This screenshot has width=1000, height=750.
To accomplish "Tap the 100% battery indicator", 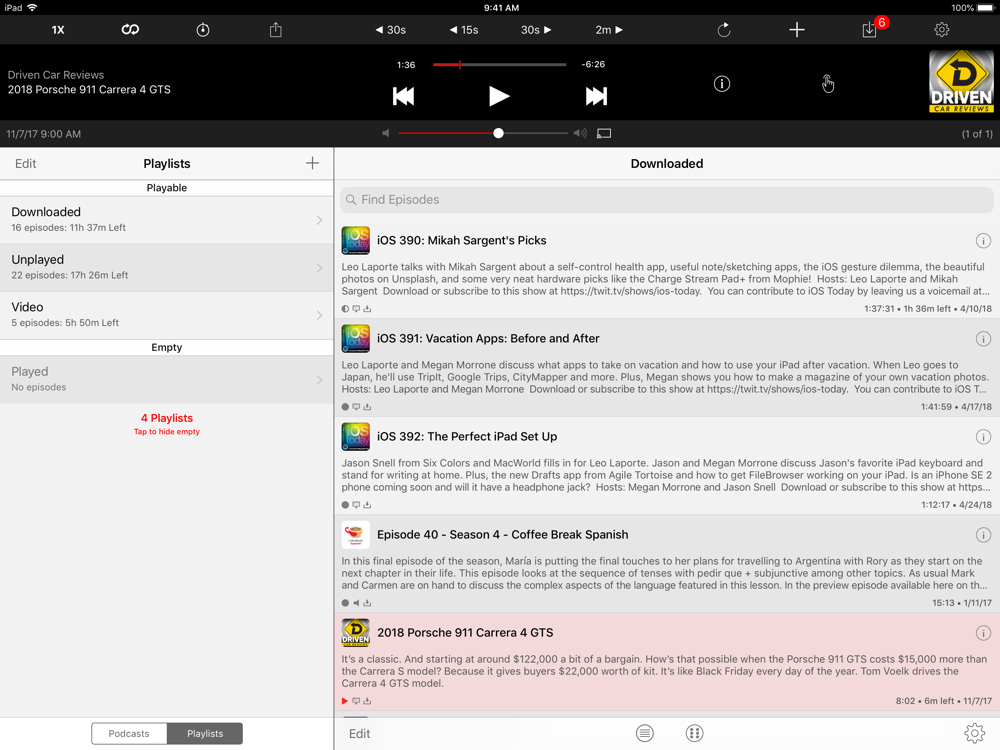I will pyautogui.click(x=974, y=8).
